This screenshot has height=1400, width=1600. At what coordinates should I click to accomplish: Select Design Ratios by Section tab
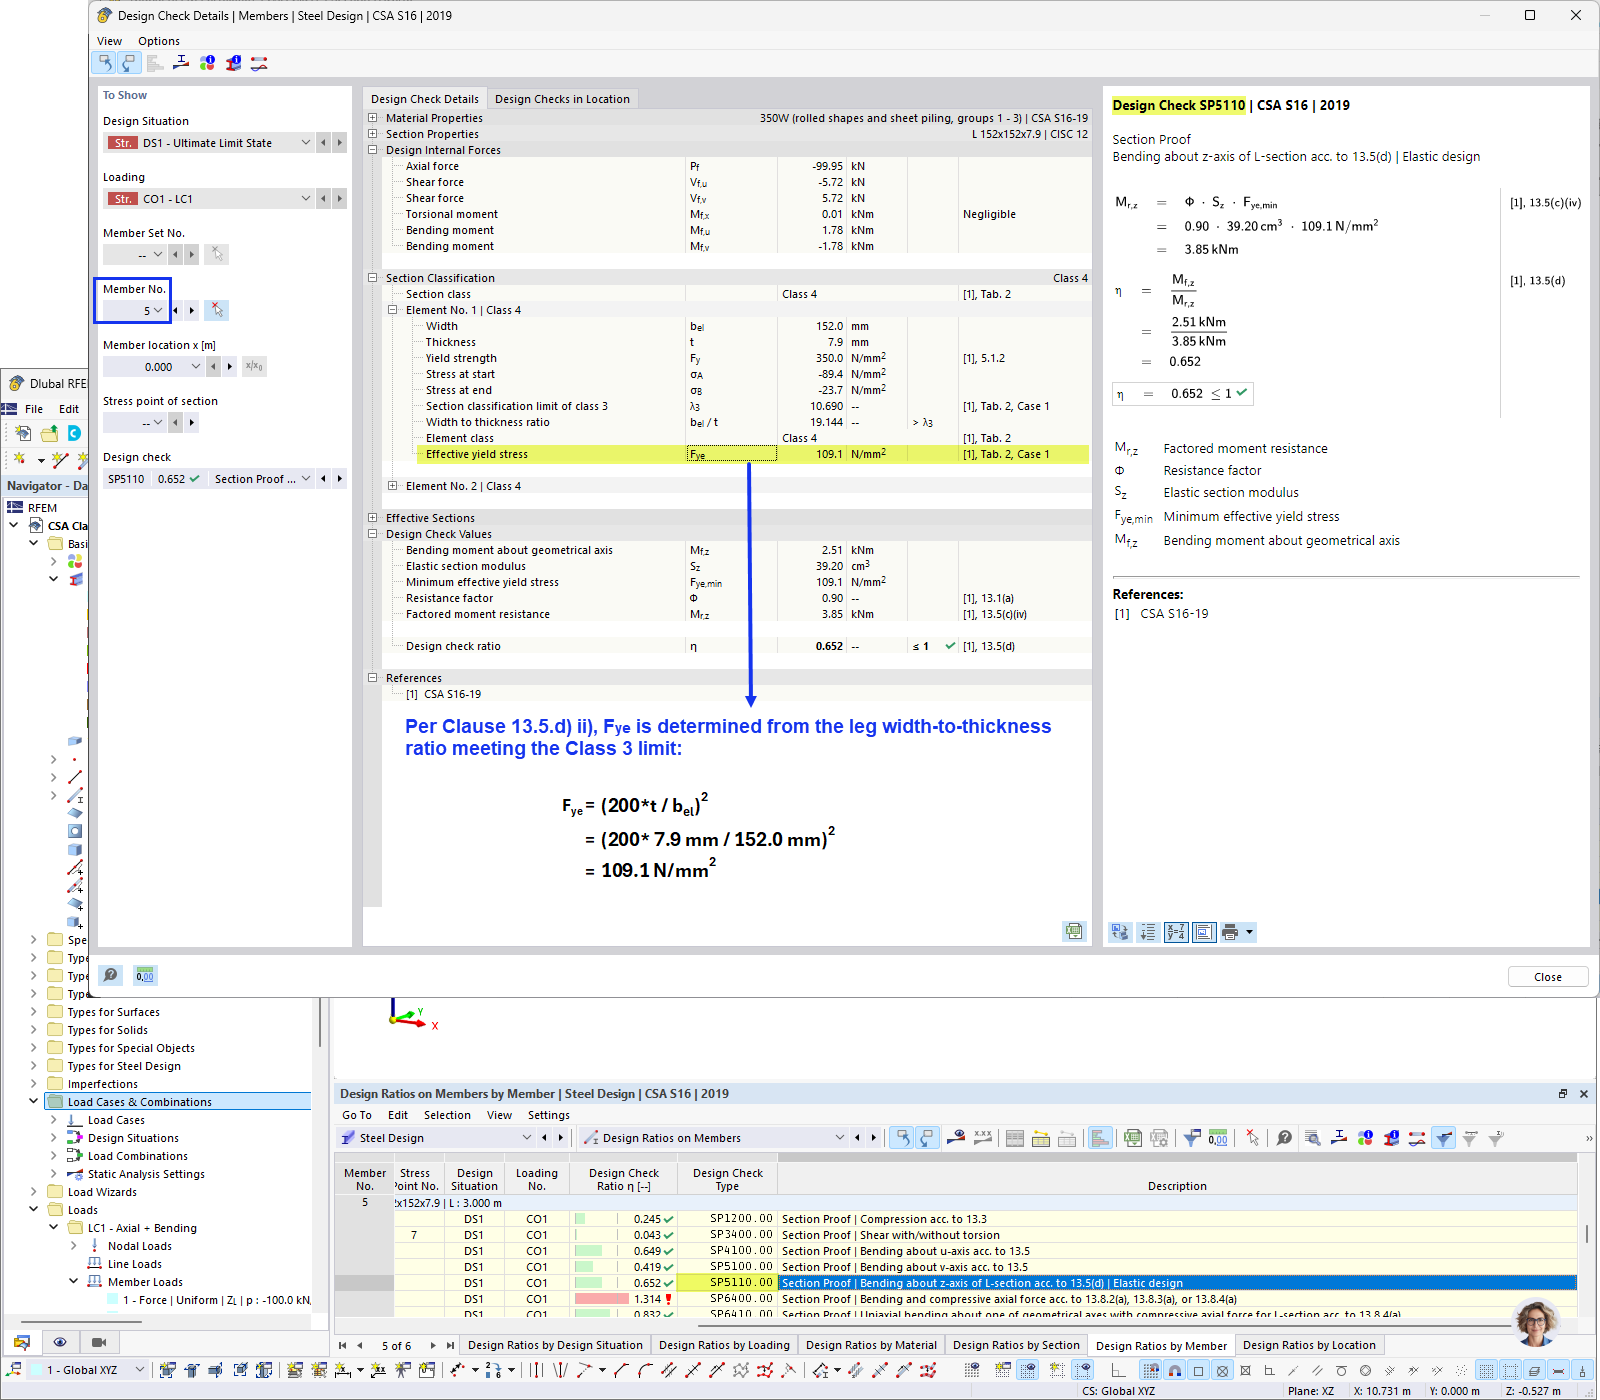coord(1015,1345)
